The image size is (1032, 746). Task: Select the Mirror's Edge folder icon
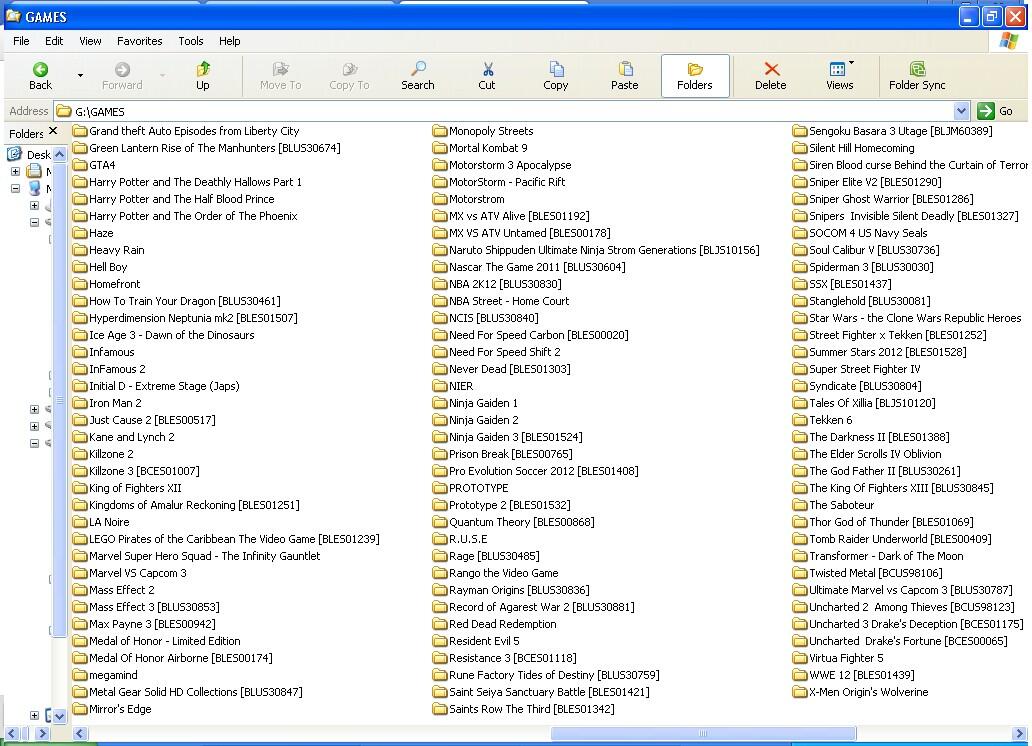(x=80, y=709)
